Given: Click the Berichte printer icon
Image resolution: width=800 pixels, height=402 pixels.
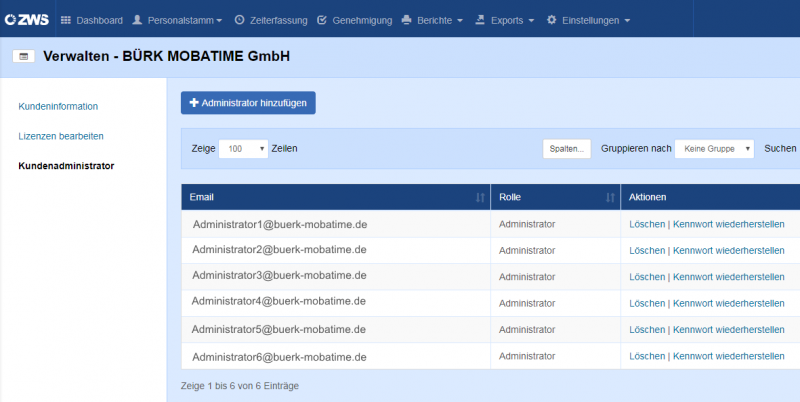Looking at the screenshot, I should pos(406,20).
